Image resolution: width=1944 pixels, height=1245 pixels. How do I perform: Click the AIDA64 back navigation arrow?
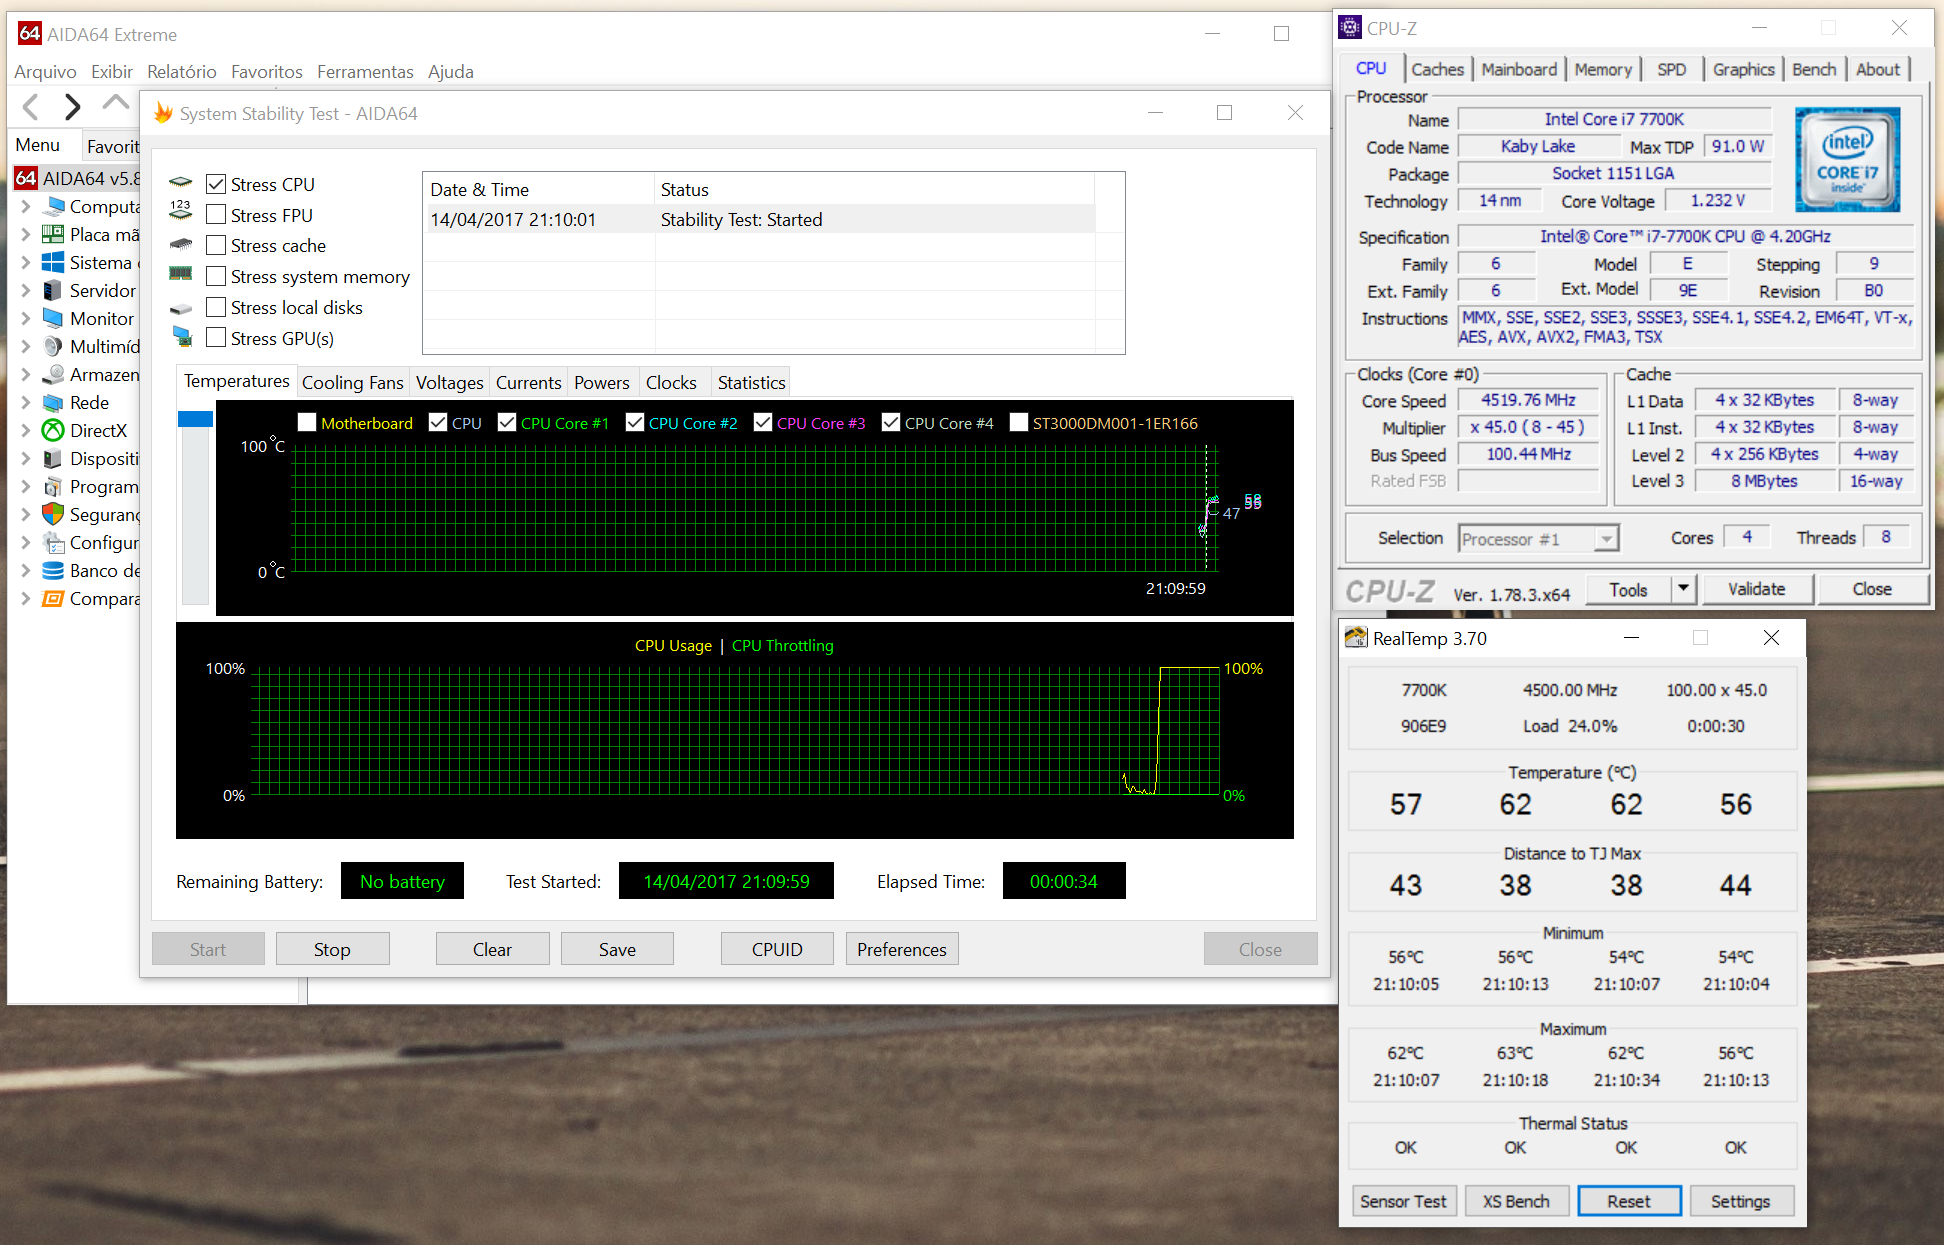pyautogui.click(x=31, y=106)
